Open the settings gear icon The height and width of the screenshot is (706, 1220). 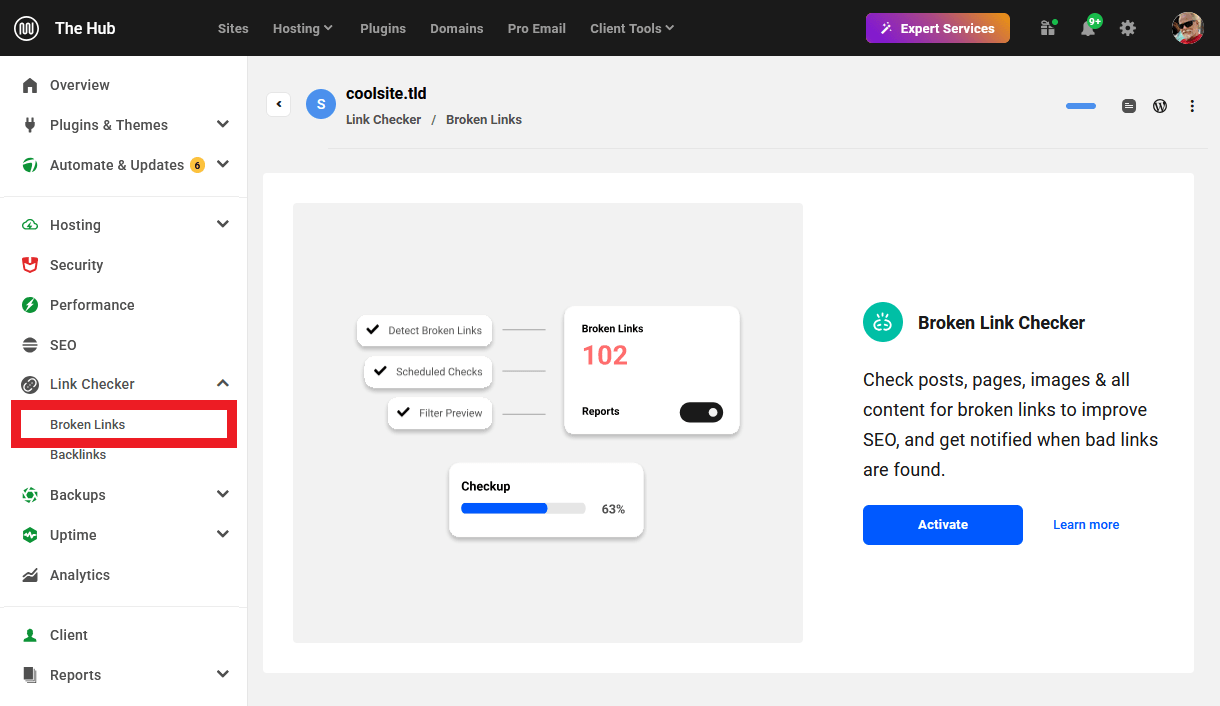coord(1128,28)
